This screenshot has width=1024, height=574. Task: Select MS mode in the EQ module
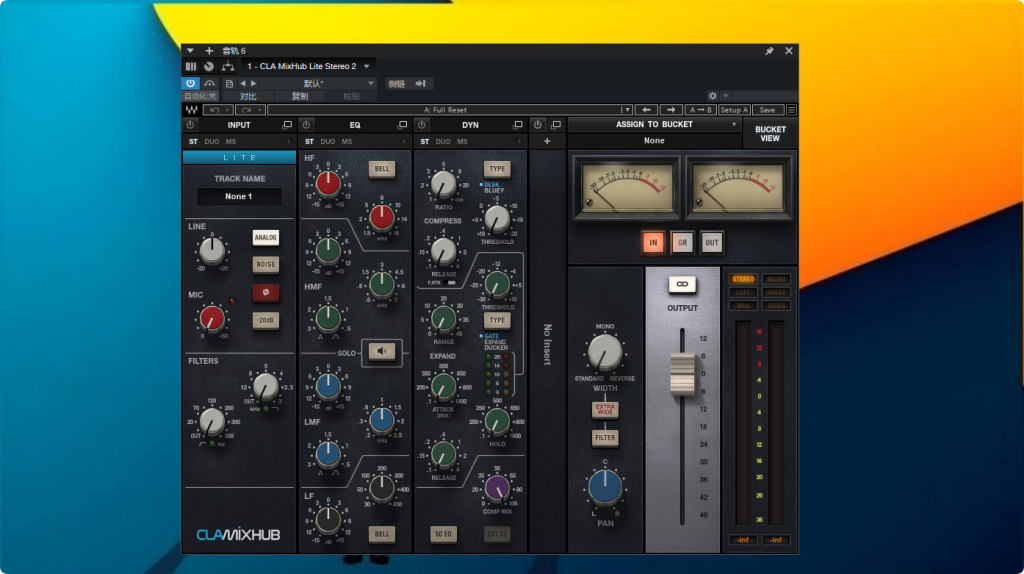coord(347,142)
